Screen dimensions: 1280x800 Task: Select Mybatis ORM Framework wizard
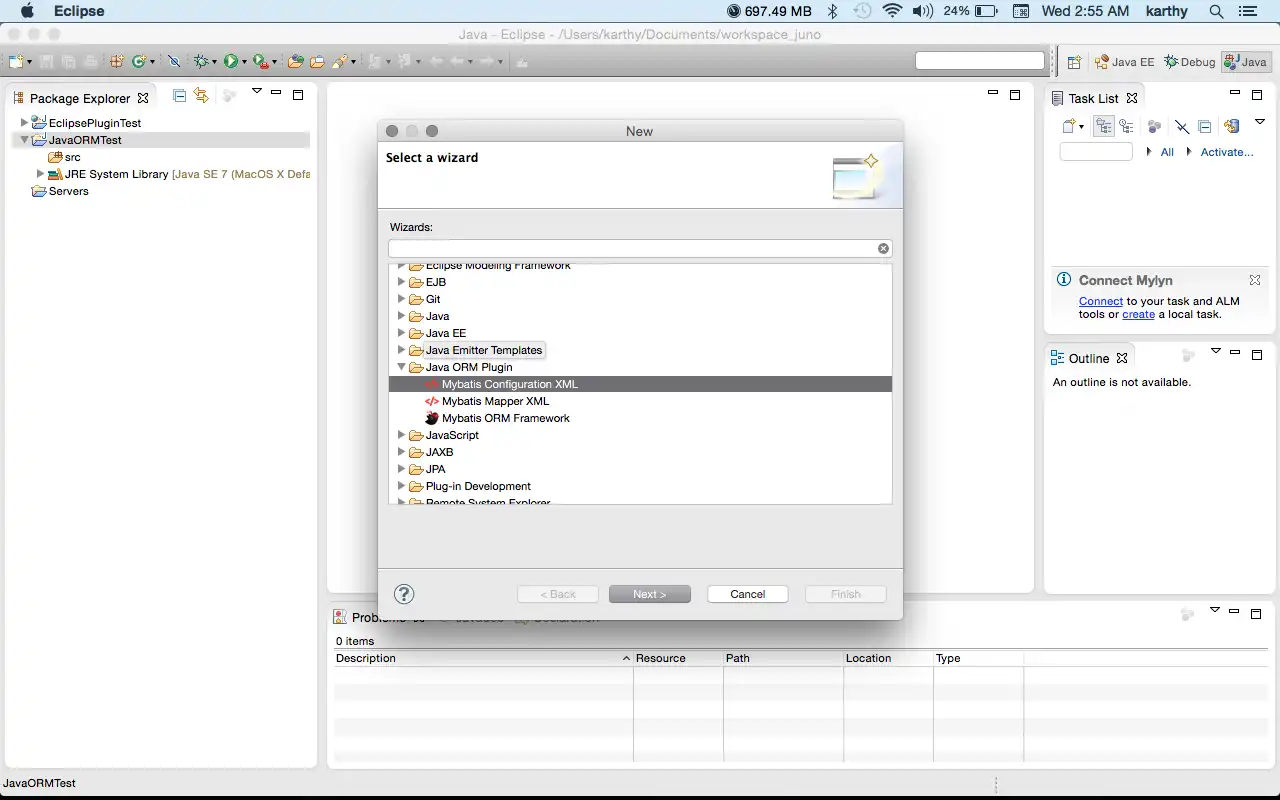tap(497, 418)
